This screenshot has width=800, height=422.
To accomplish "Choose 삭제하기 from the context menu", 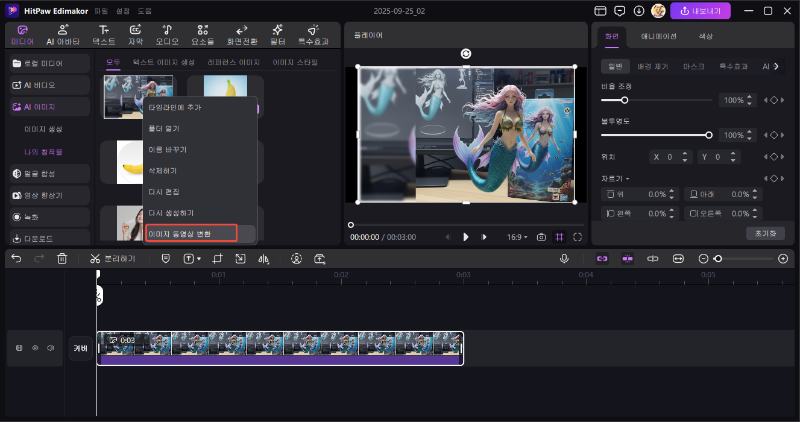I will (x=200, y=170).
